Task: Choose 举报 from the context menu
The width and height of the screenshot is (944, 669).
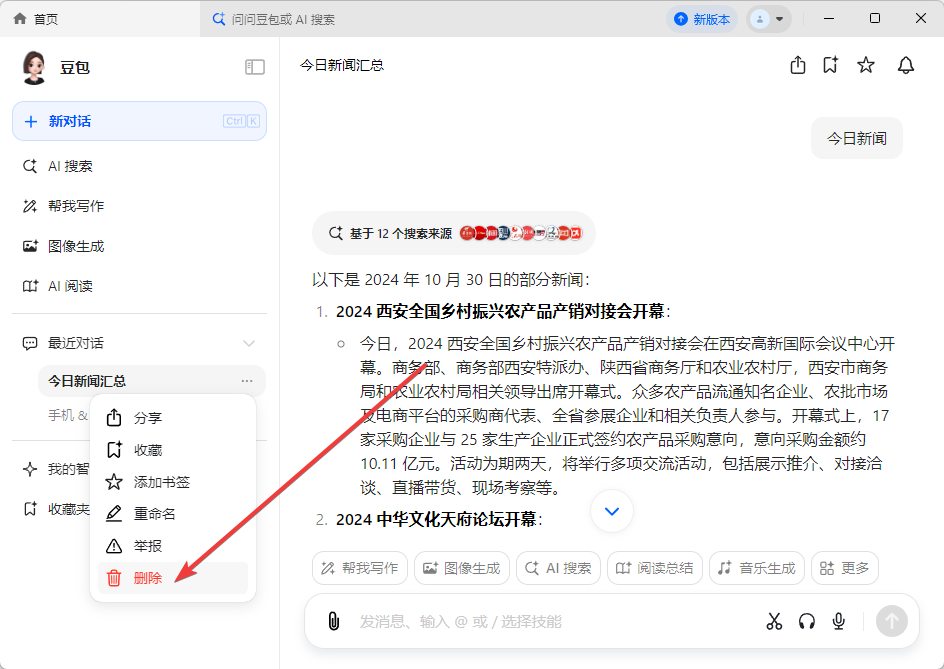Action: [x=173, y=546]
